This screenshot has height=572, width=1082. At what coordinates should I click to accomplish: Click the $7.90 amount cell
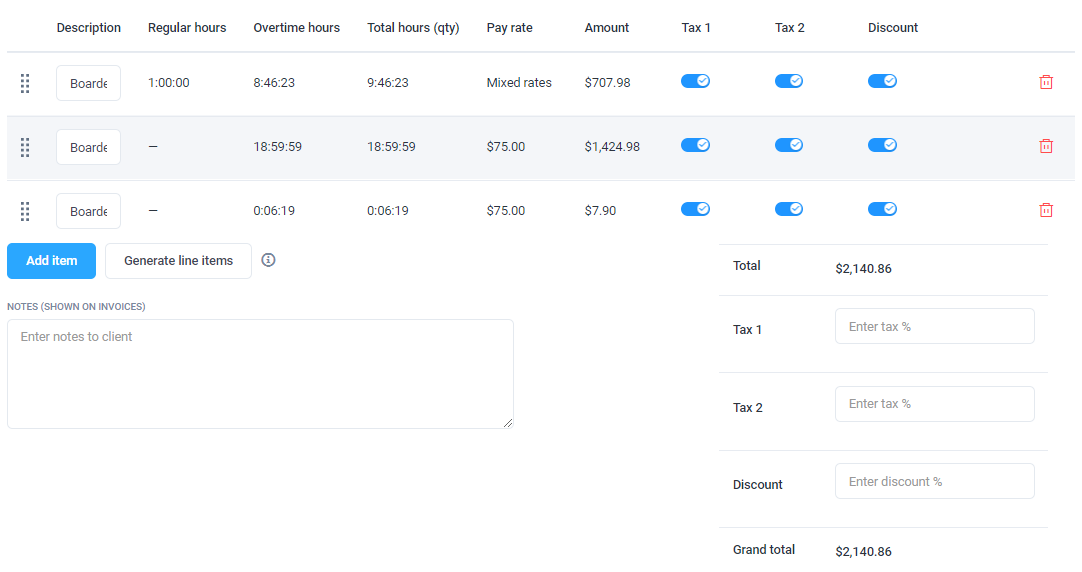[x=600, y=211]
